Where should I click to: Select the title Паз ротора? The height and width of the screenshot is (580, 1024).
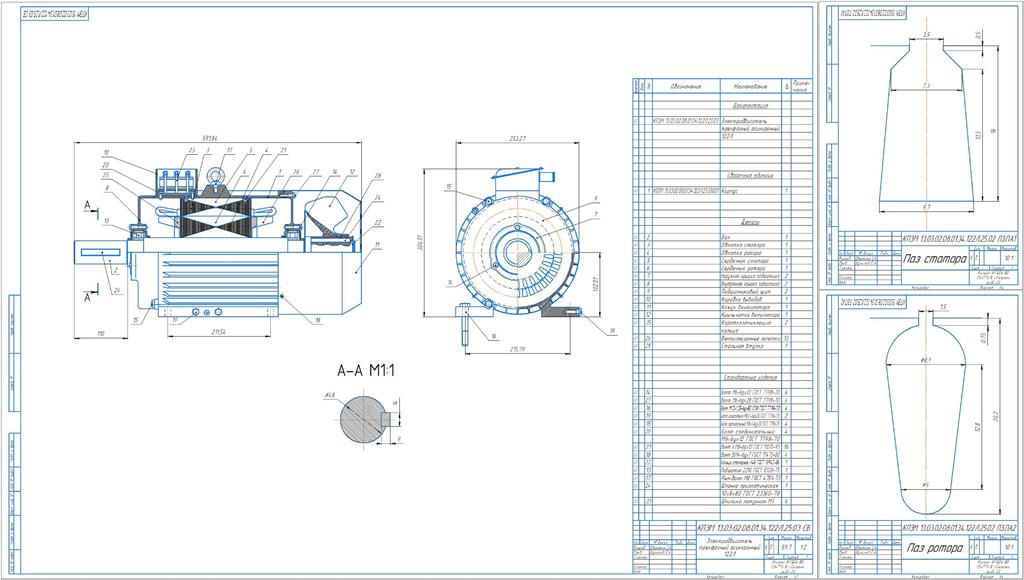(x=934, y=548)
